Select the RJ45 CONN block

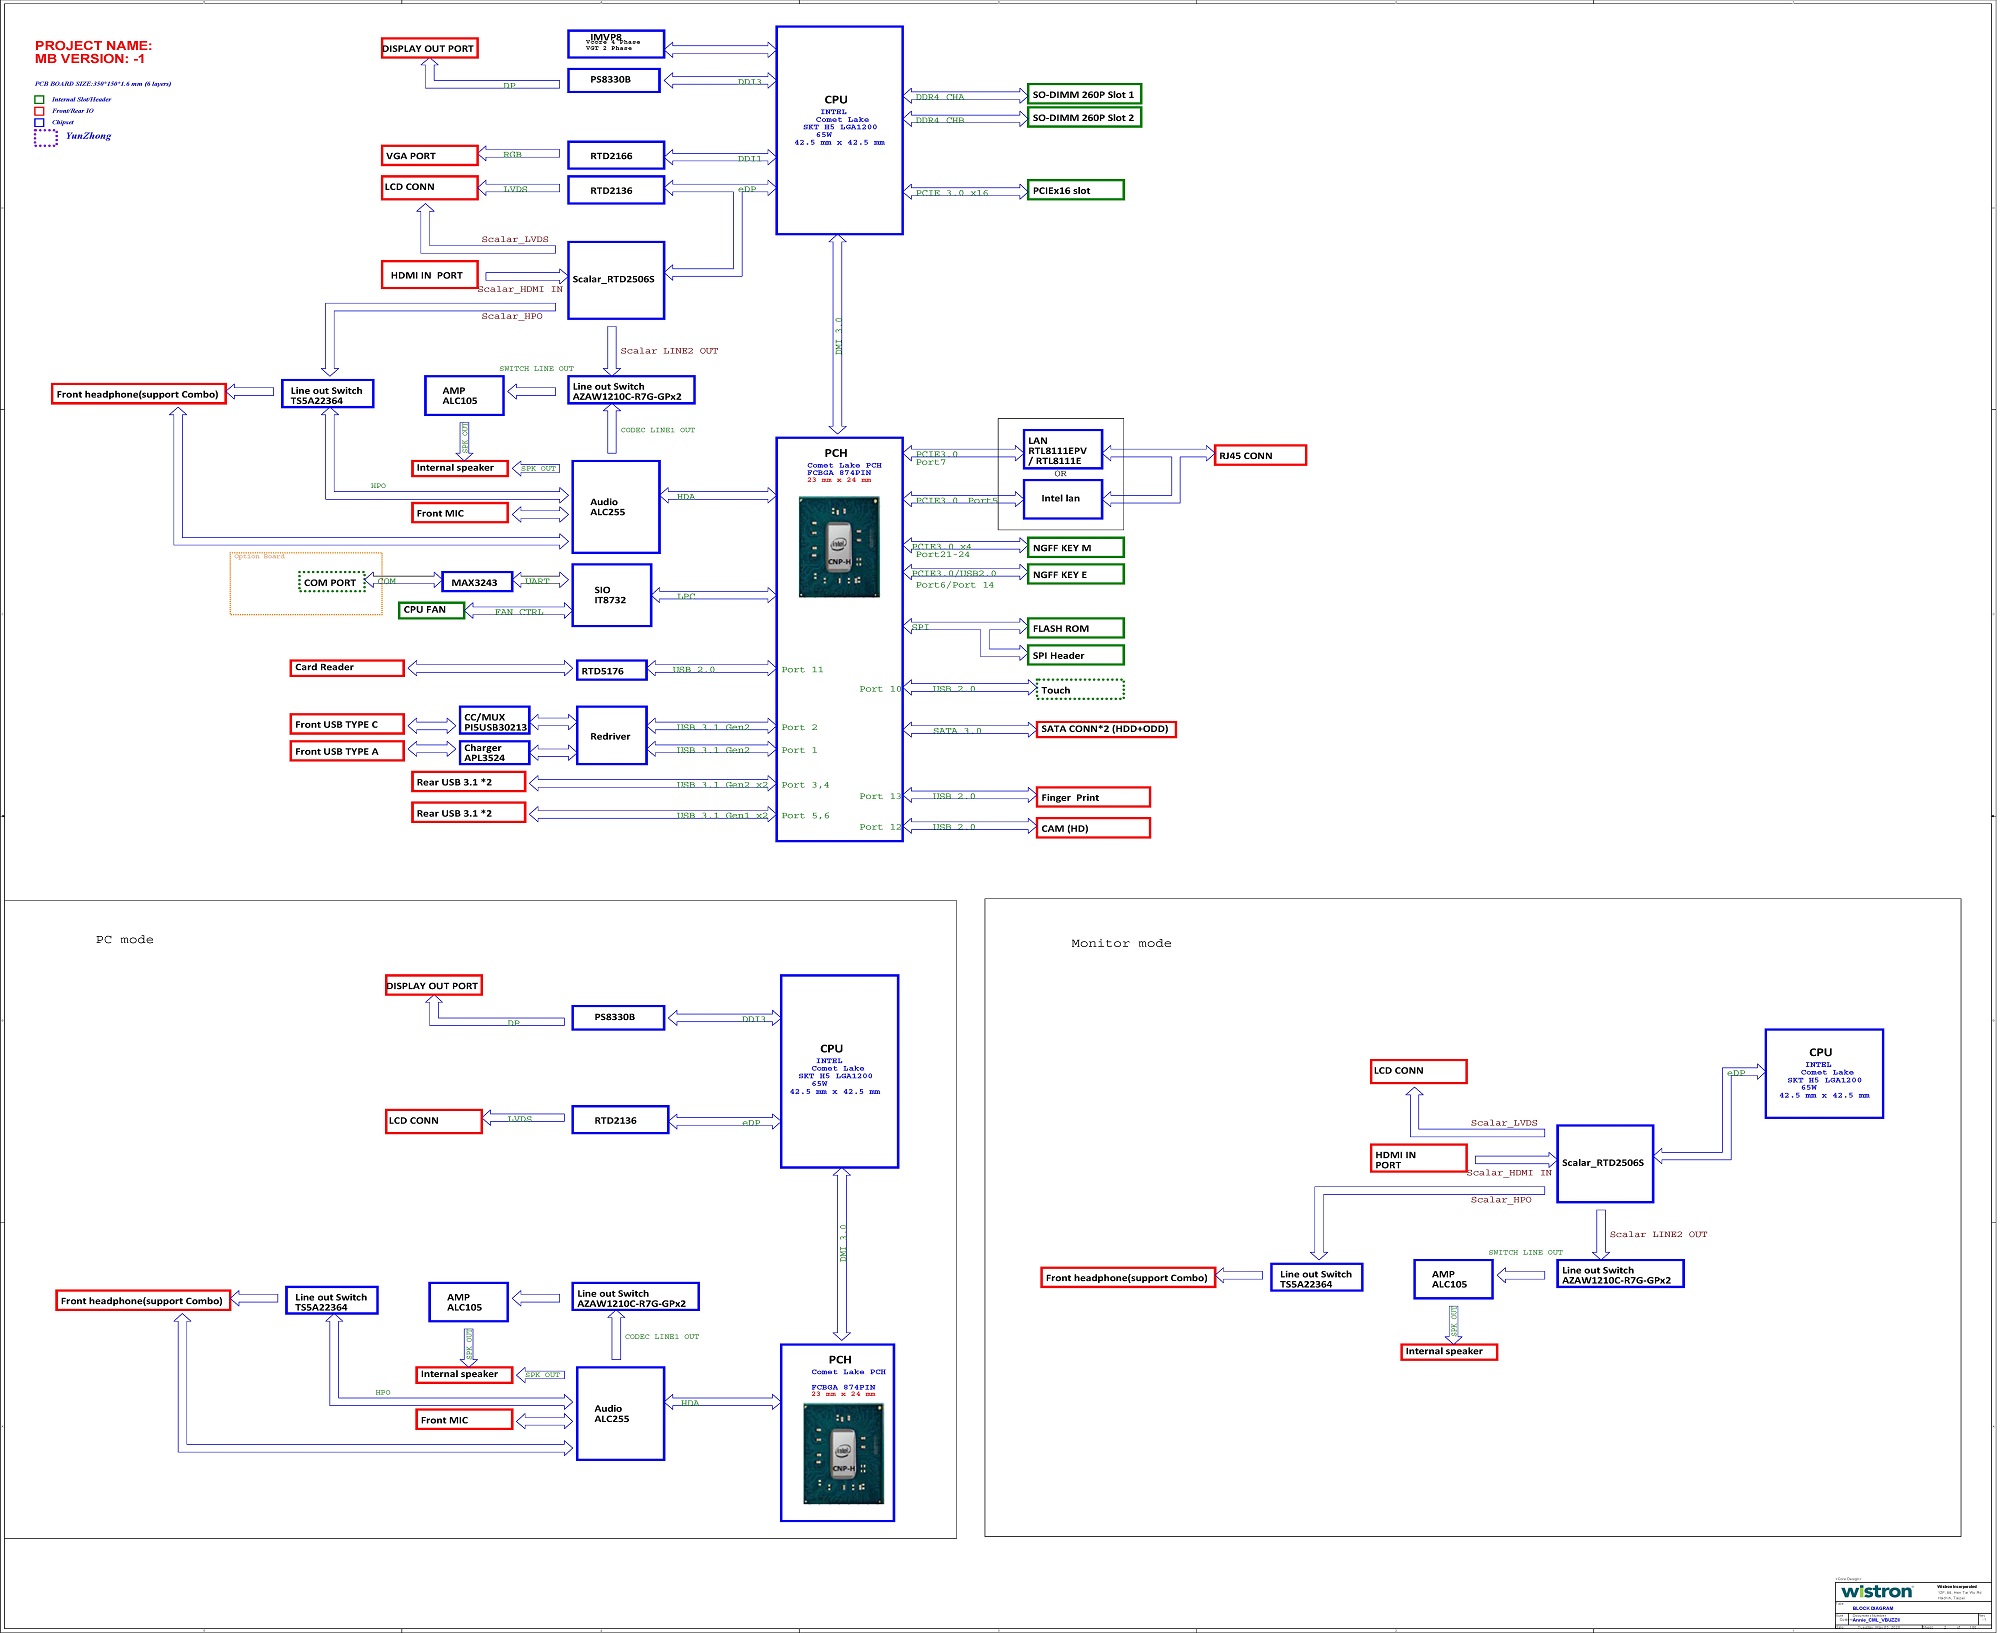[1259, 455]
